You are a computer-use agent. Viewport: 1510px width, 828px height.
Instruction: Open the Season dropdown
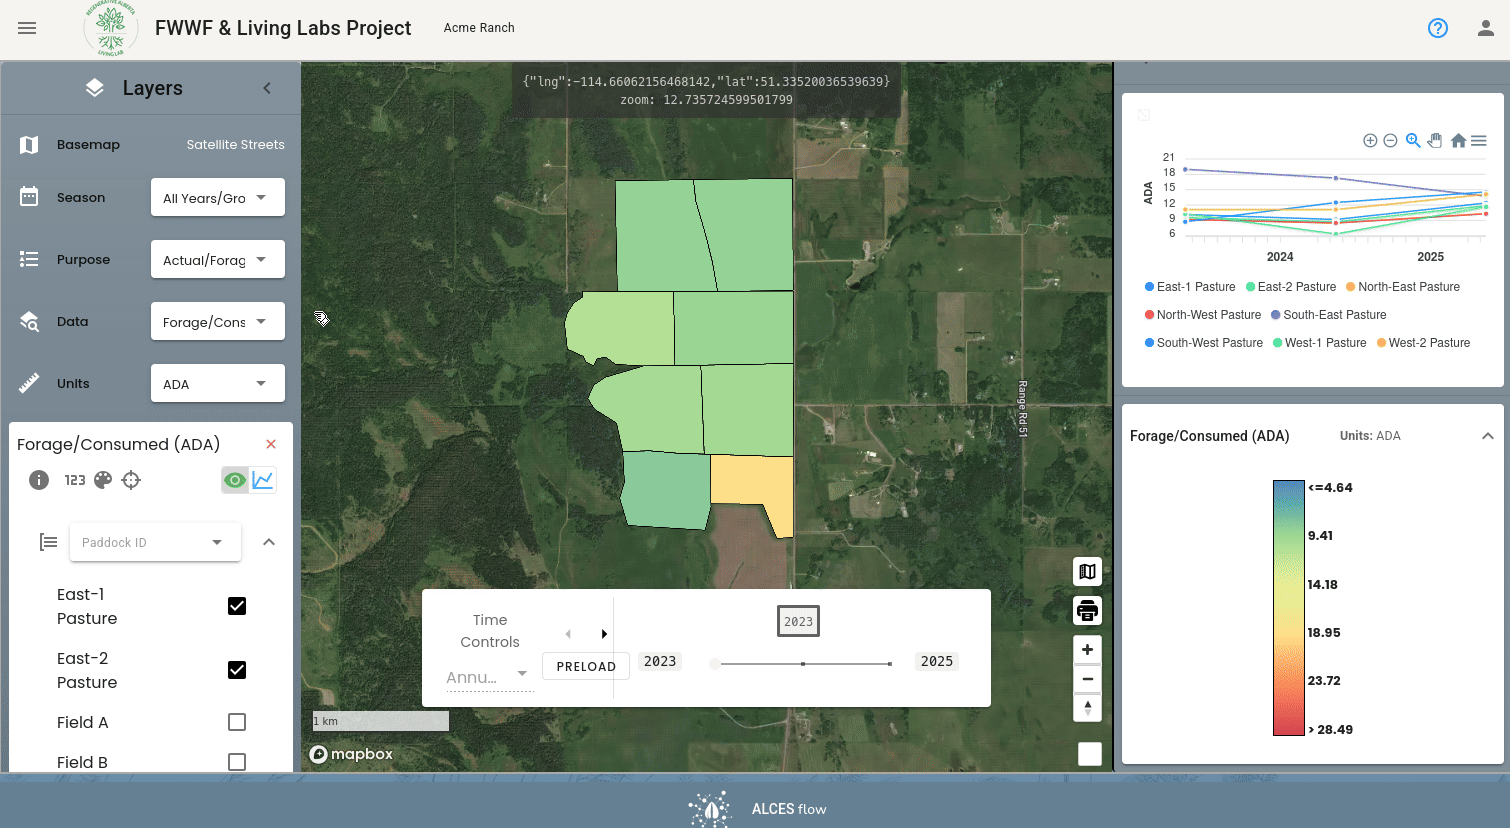(x=218, y=197)
